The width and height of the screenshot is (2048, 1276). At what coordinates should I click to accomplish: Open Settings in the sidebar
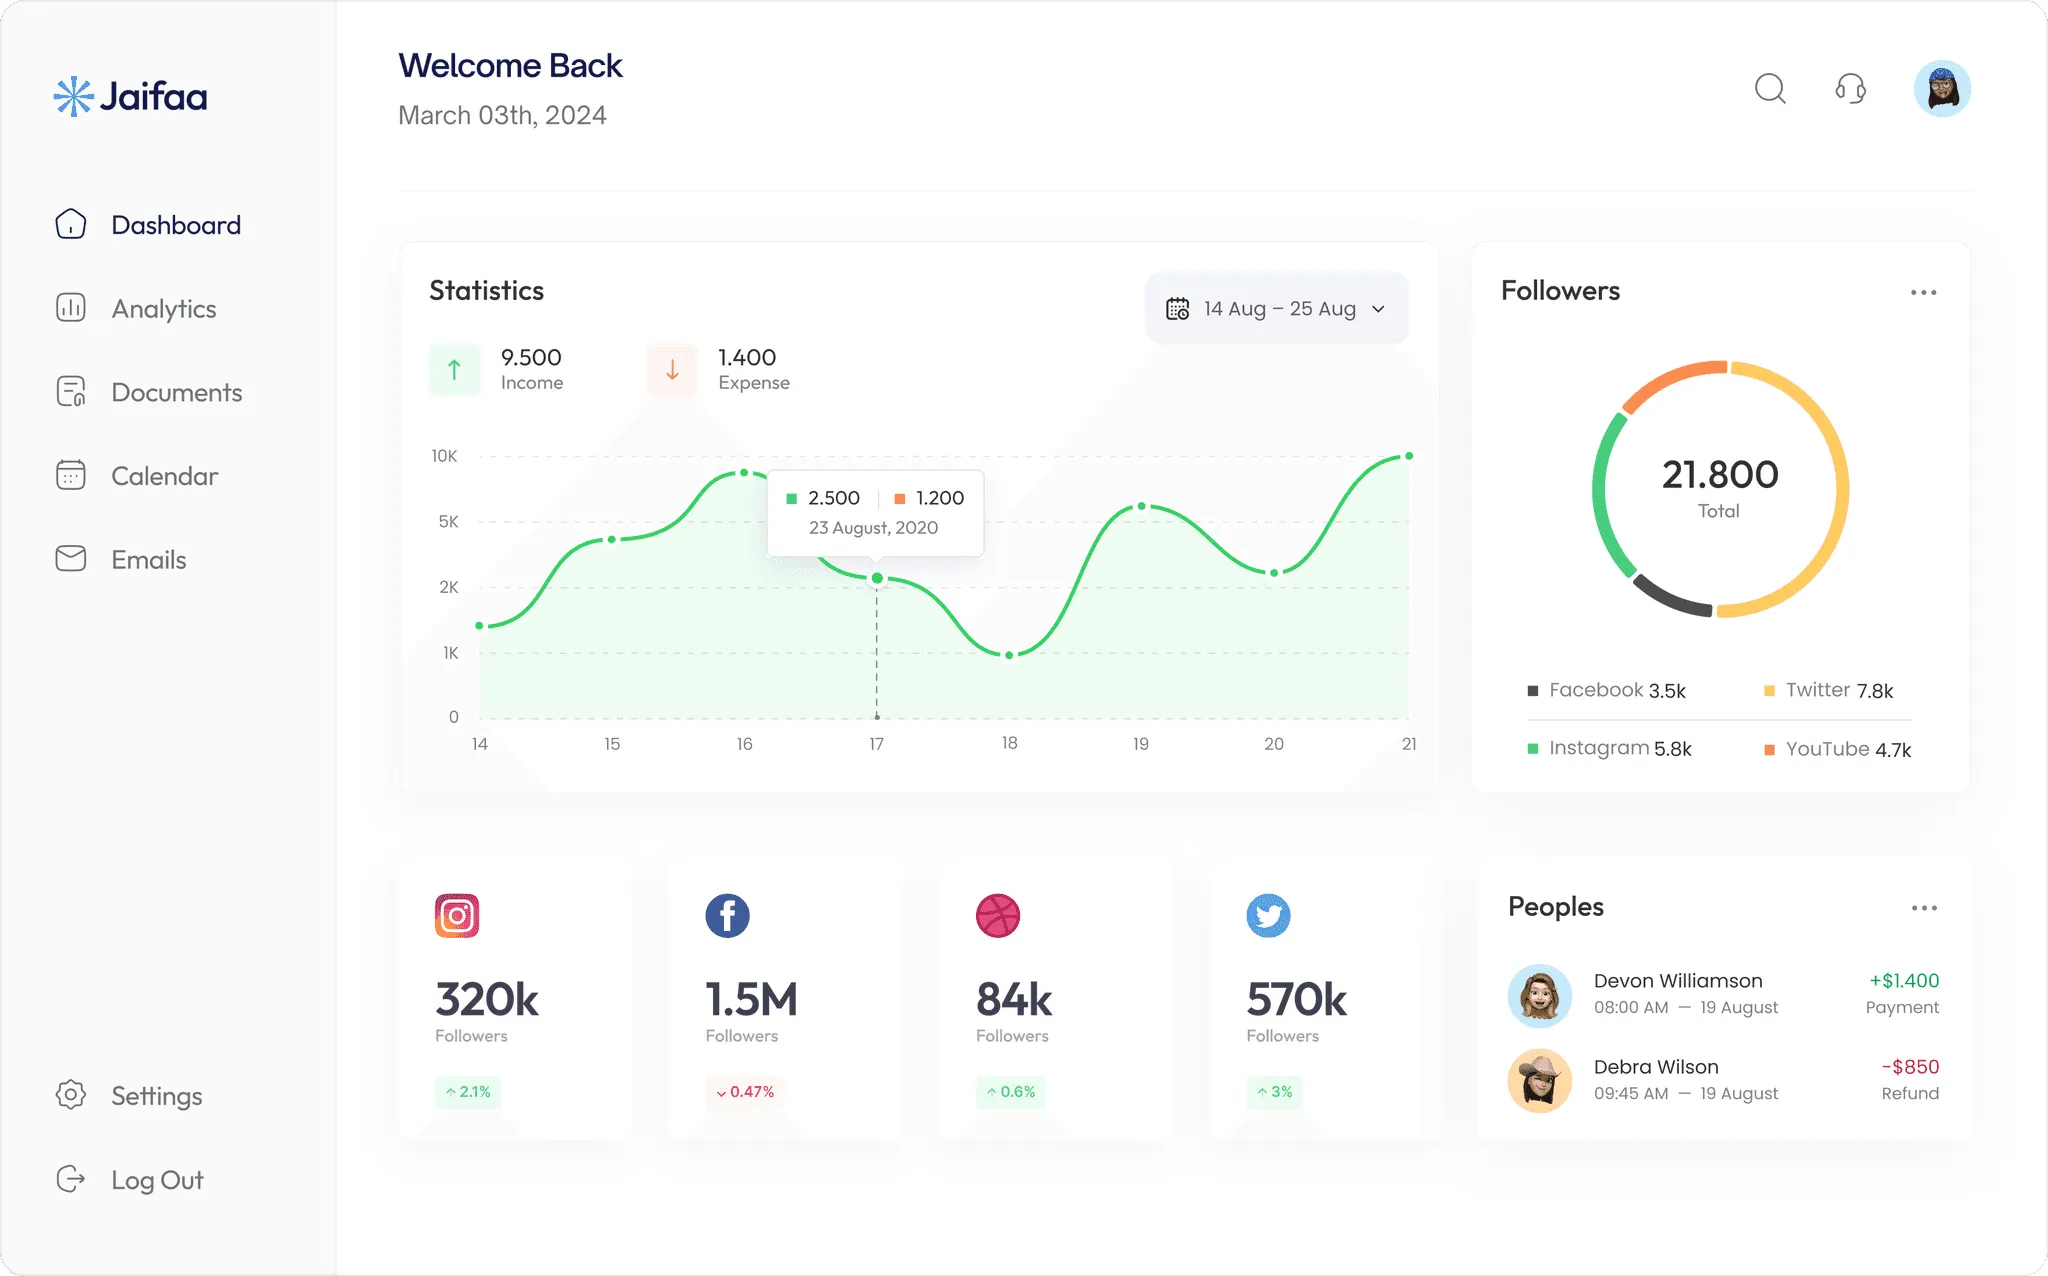click(156, 1096)
